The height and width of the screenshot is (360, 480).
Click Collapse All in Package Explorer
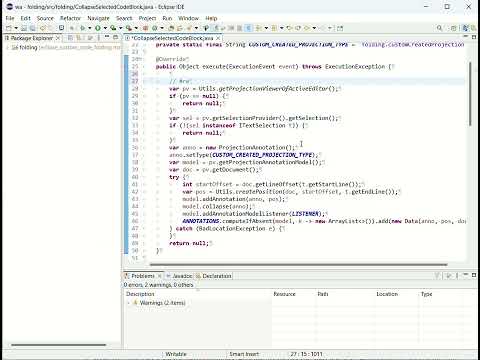click(70, 38)
